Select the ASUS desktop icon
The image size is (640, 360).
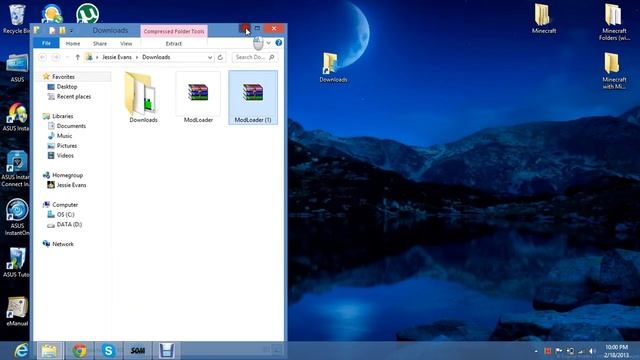[17, 68]
